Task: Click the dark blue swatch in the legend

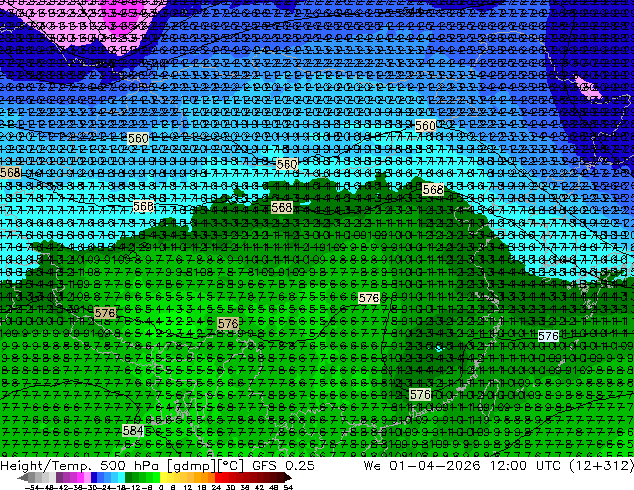Action: [x=94, y=478]
